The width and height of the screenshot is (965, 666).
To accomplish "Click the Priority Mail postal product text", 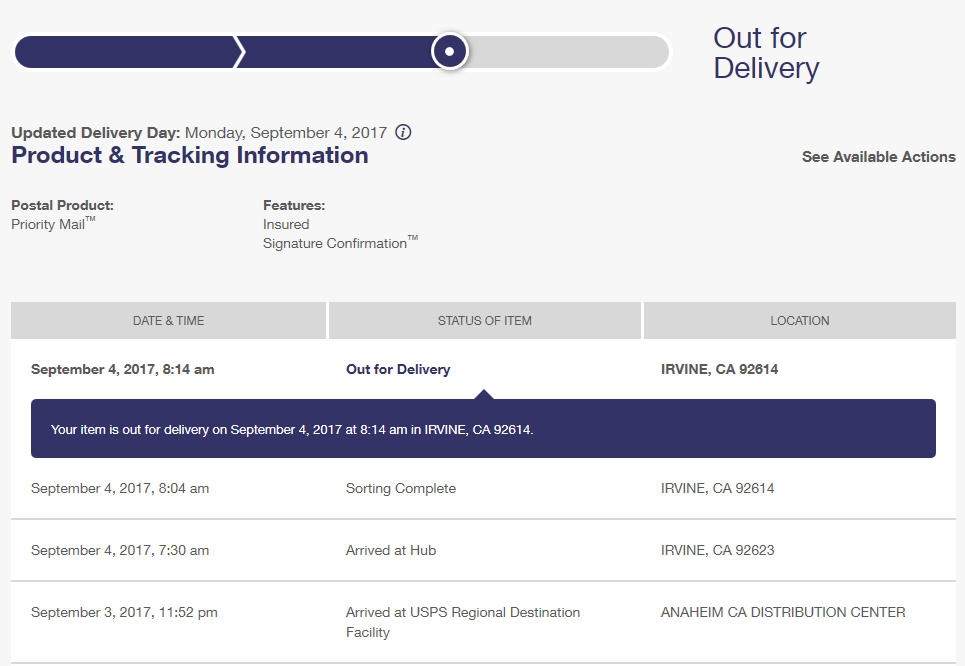I will 50,224.
